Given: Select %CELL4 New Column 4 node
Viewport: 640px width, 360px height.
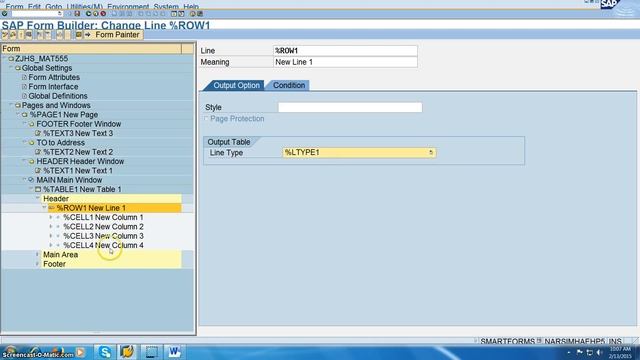Looking at the screenshot, I should coord(103,245).
